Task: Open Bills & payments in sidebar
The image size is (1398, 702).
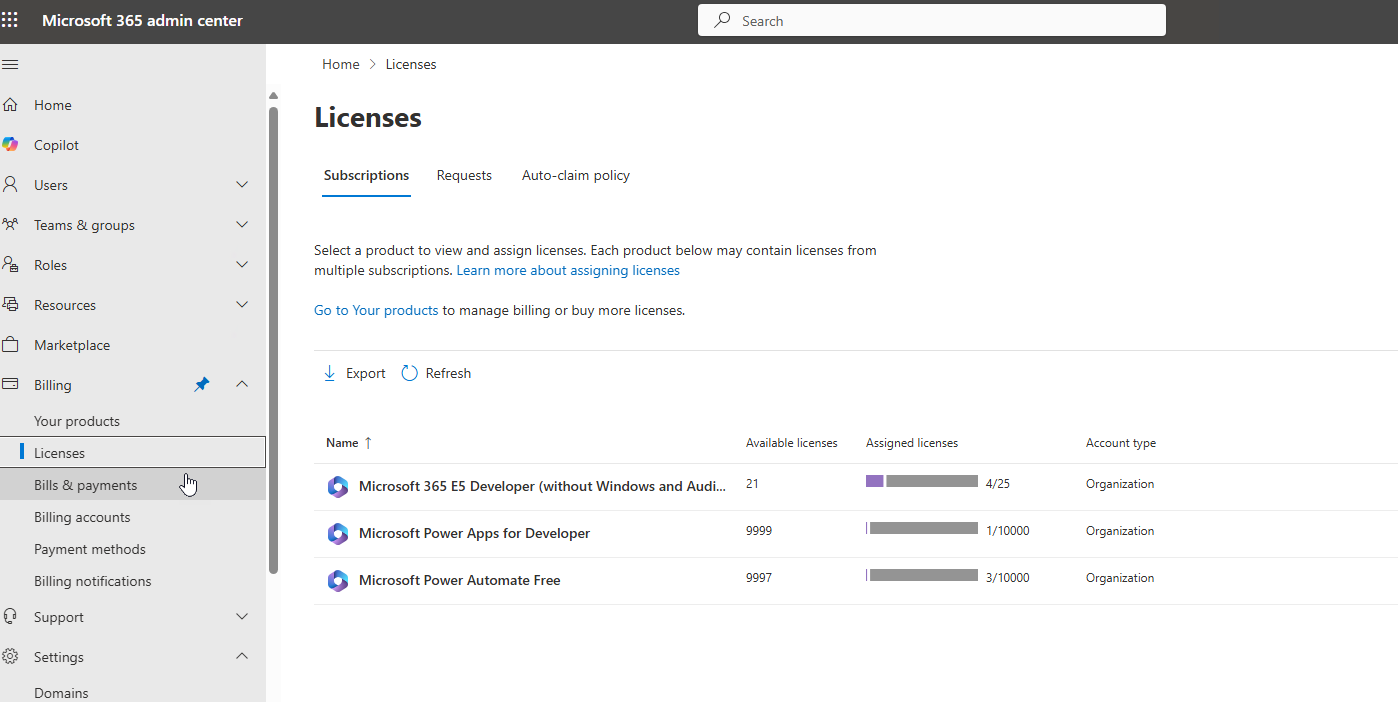Action: (x=85, y=485)
